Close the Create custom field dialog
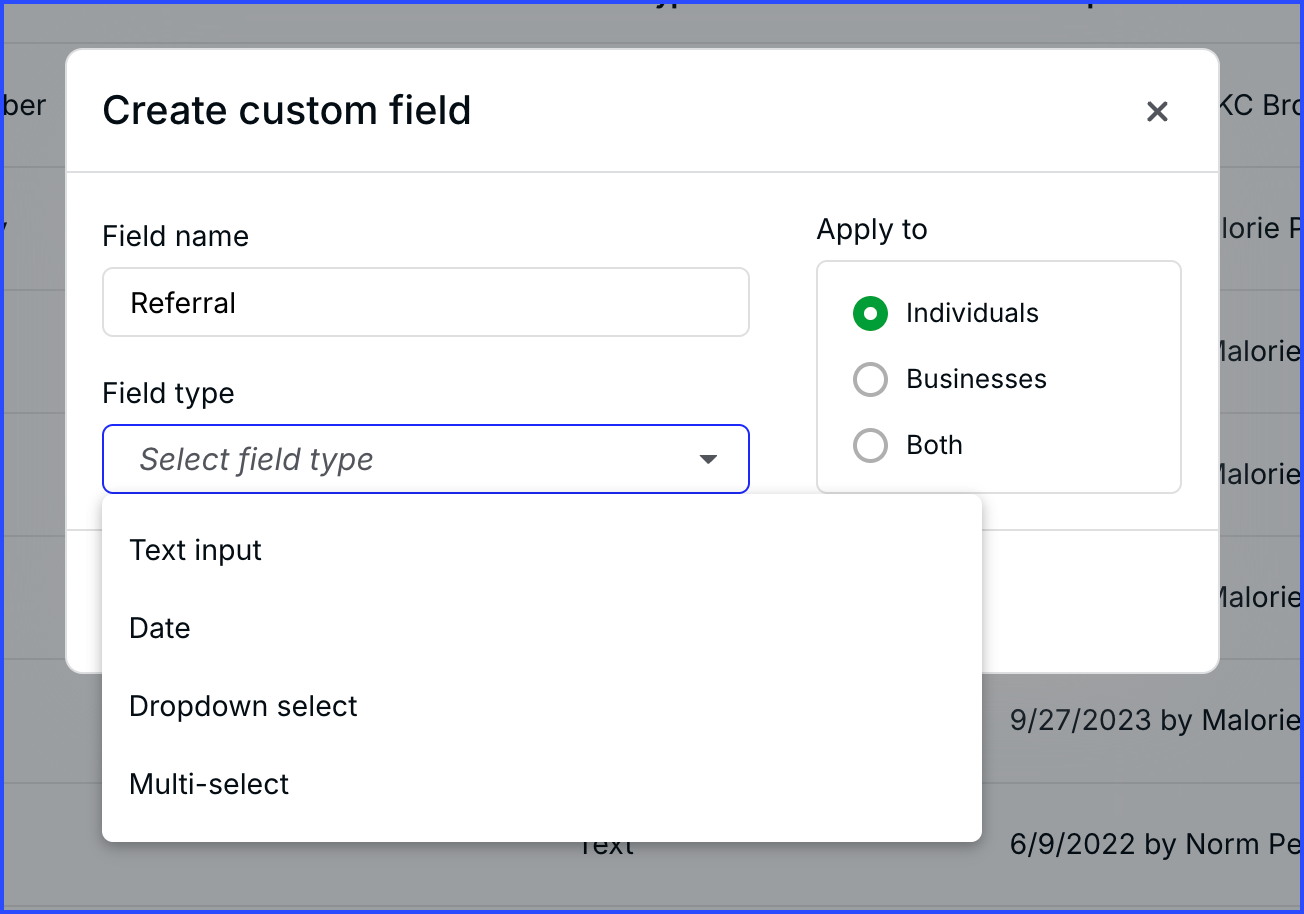The width and height of the screenshot is (1304, 914). pyautogui.click(x=1157, y=111)
